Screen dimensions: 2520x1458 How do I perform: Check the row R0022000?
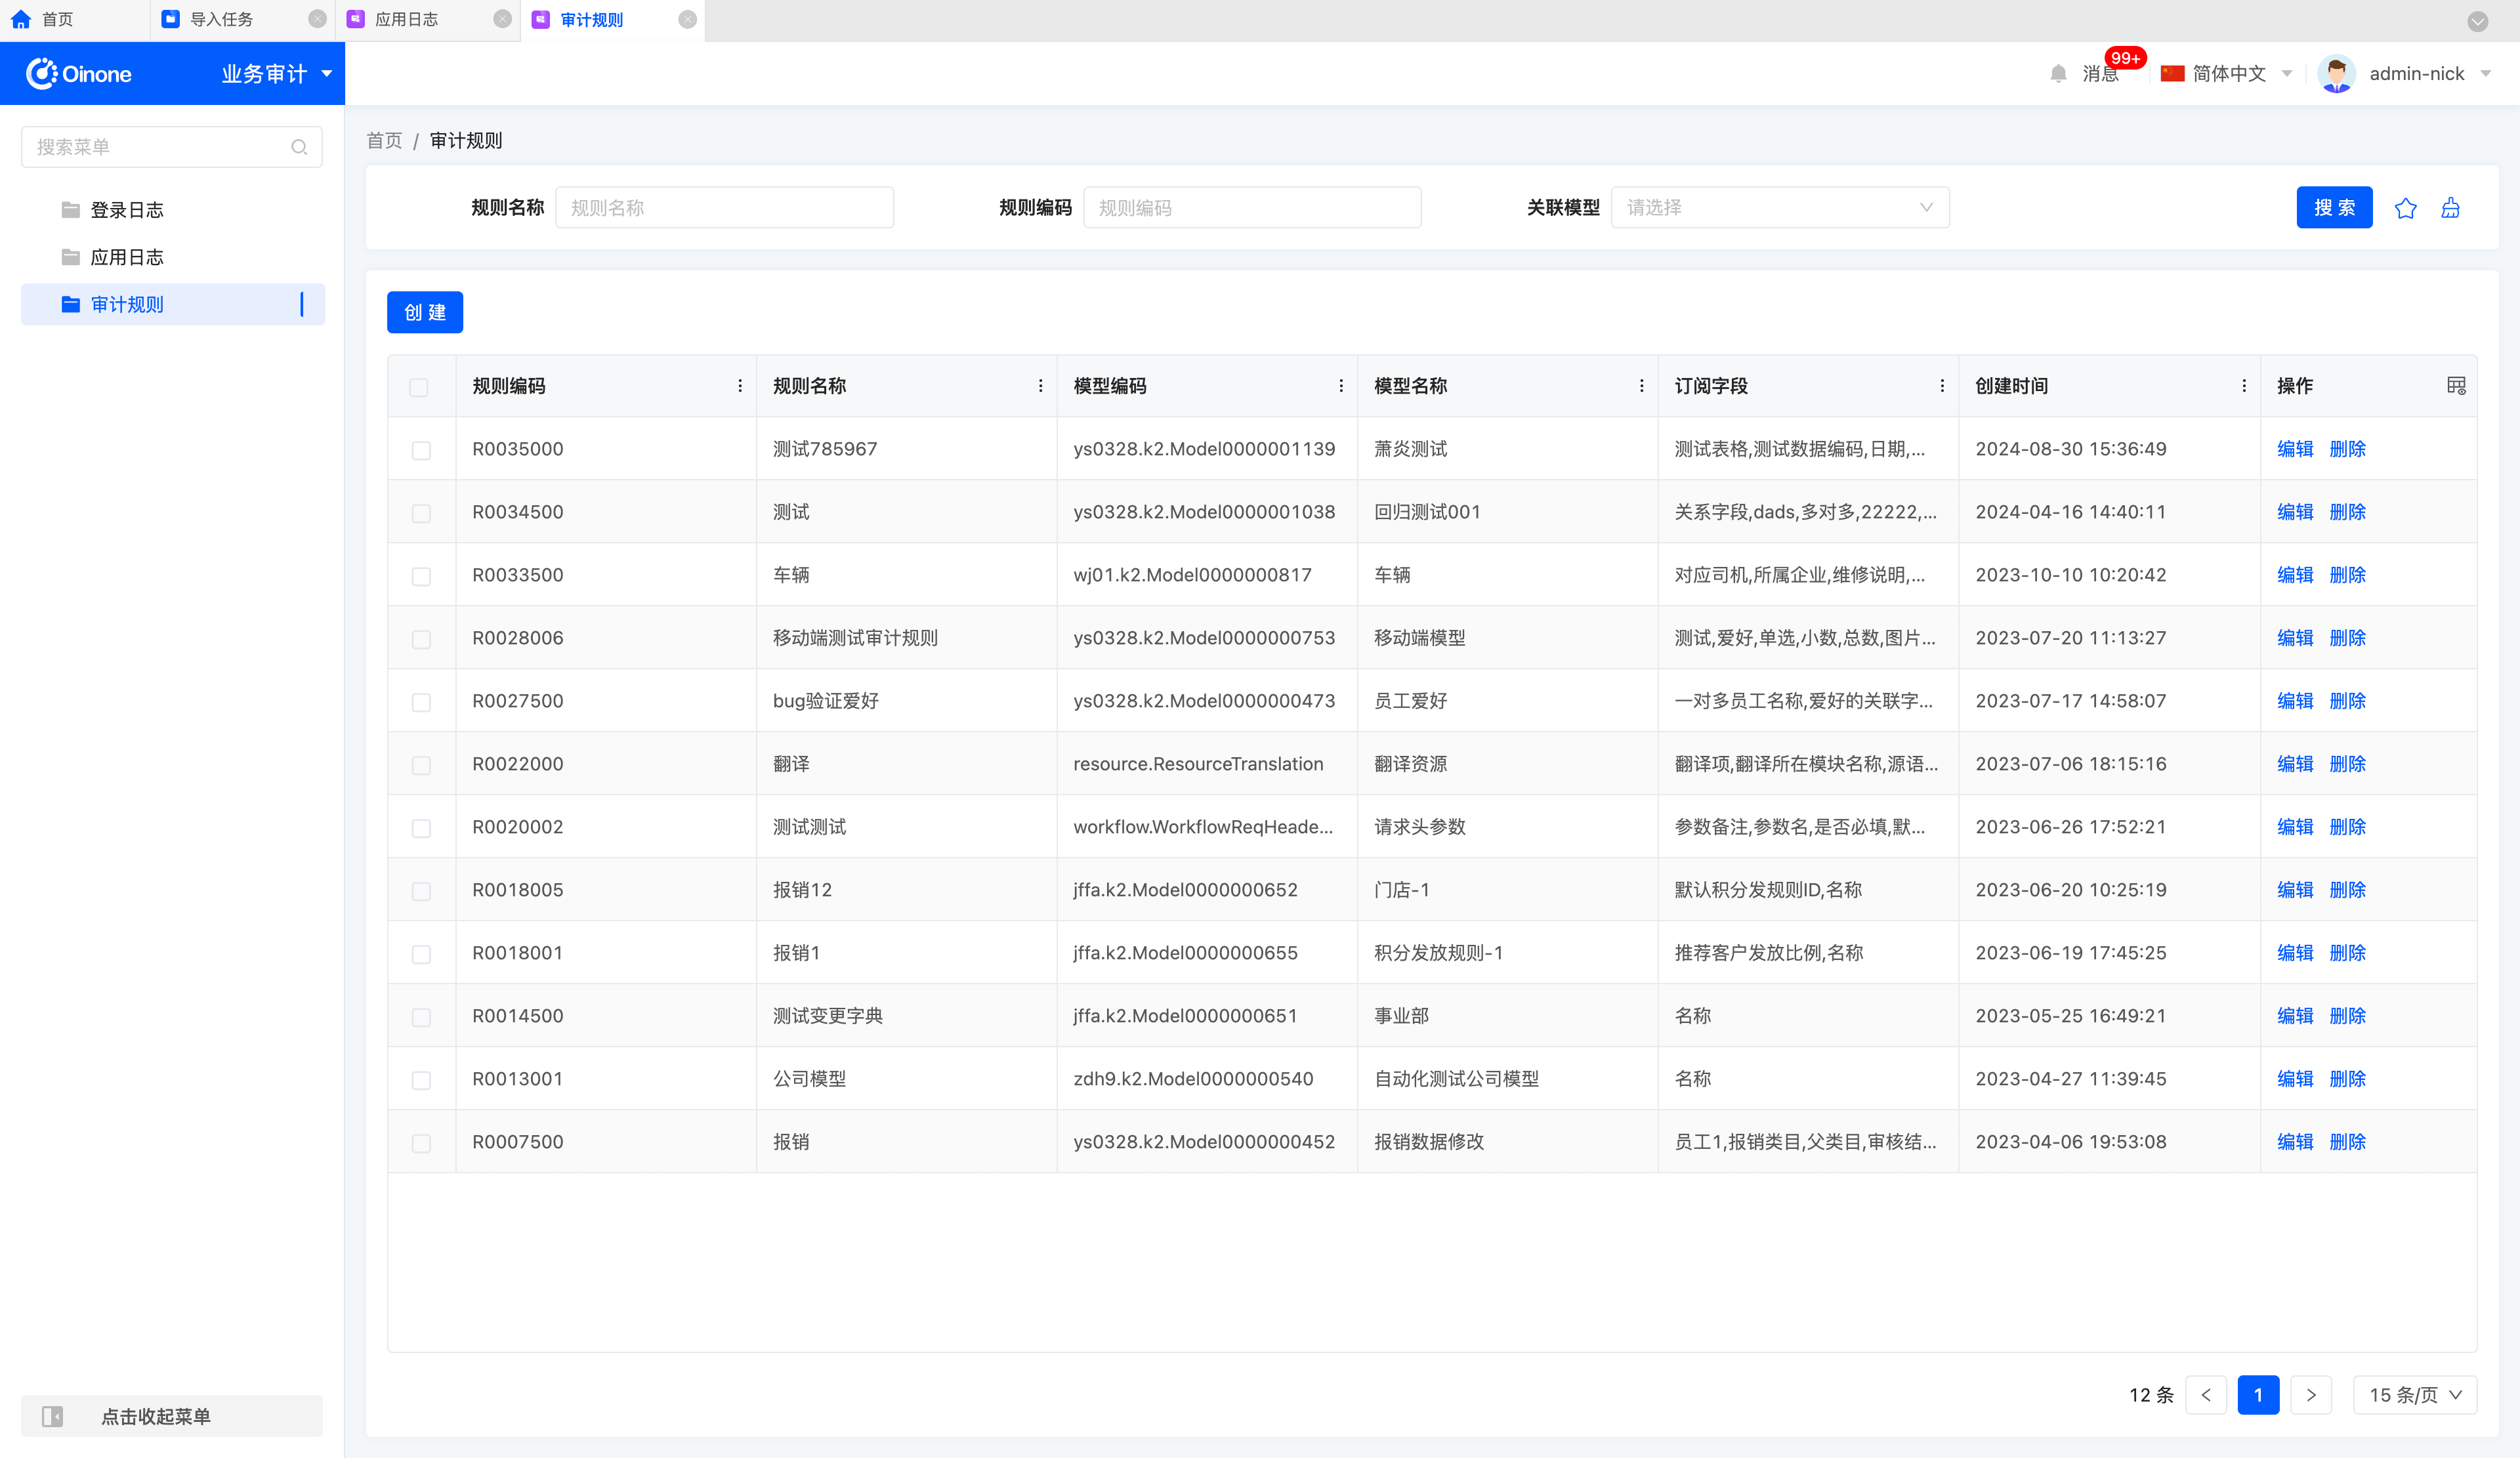(x=421, y=765)
